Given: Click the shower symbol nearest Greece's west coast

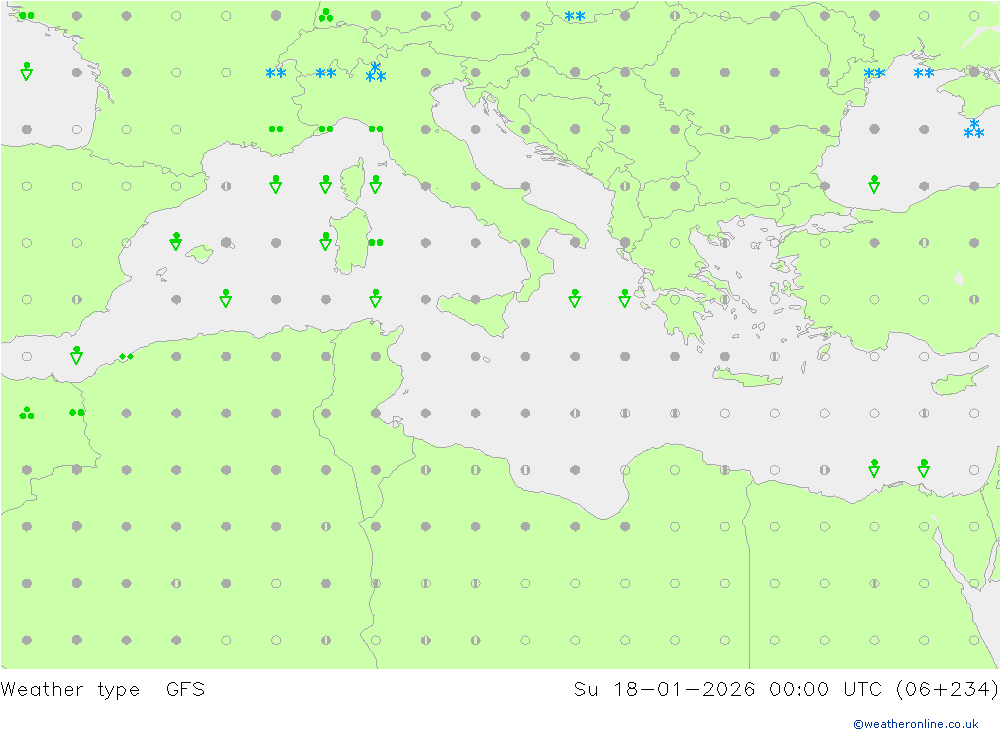Looking at the screenshot, I should click(625, 298).
